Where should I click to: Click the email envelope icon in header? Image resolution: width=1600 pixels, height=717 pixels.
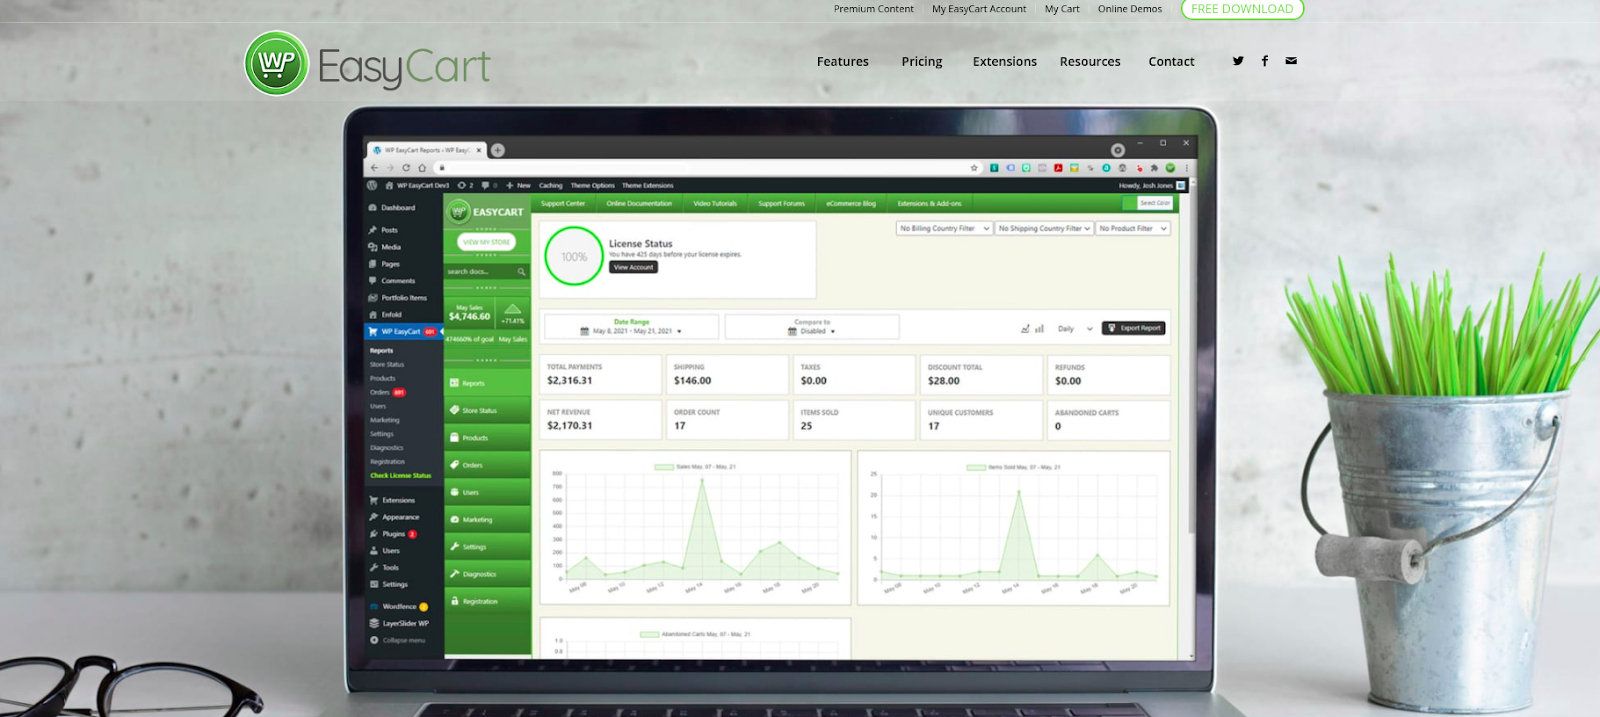(x=1291, y=61)
